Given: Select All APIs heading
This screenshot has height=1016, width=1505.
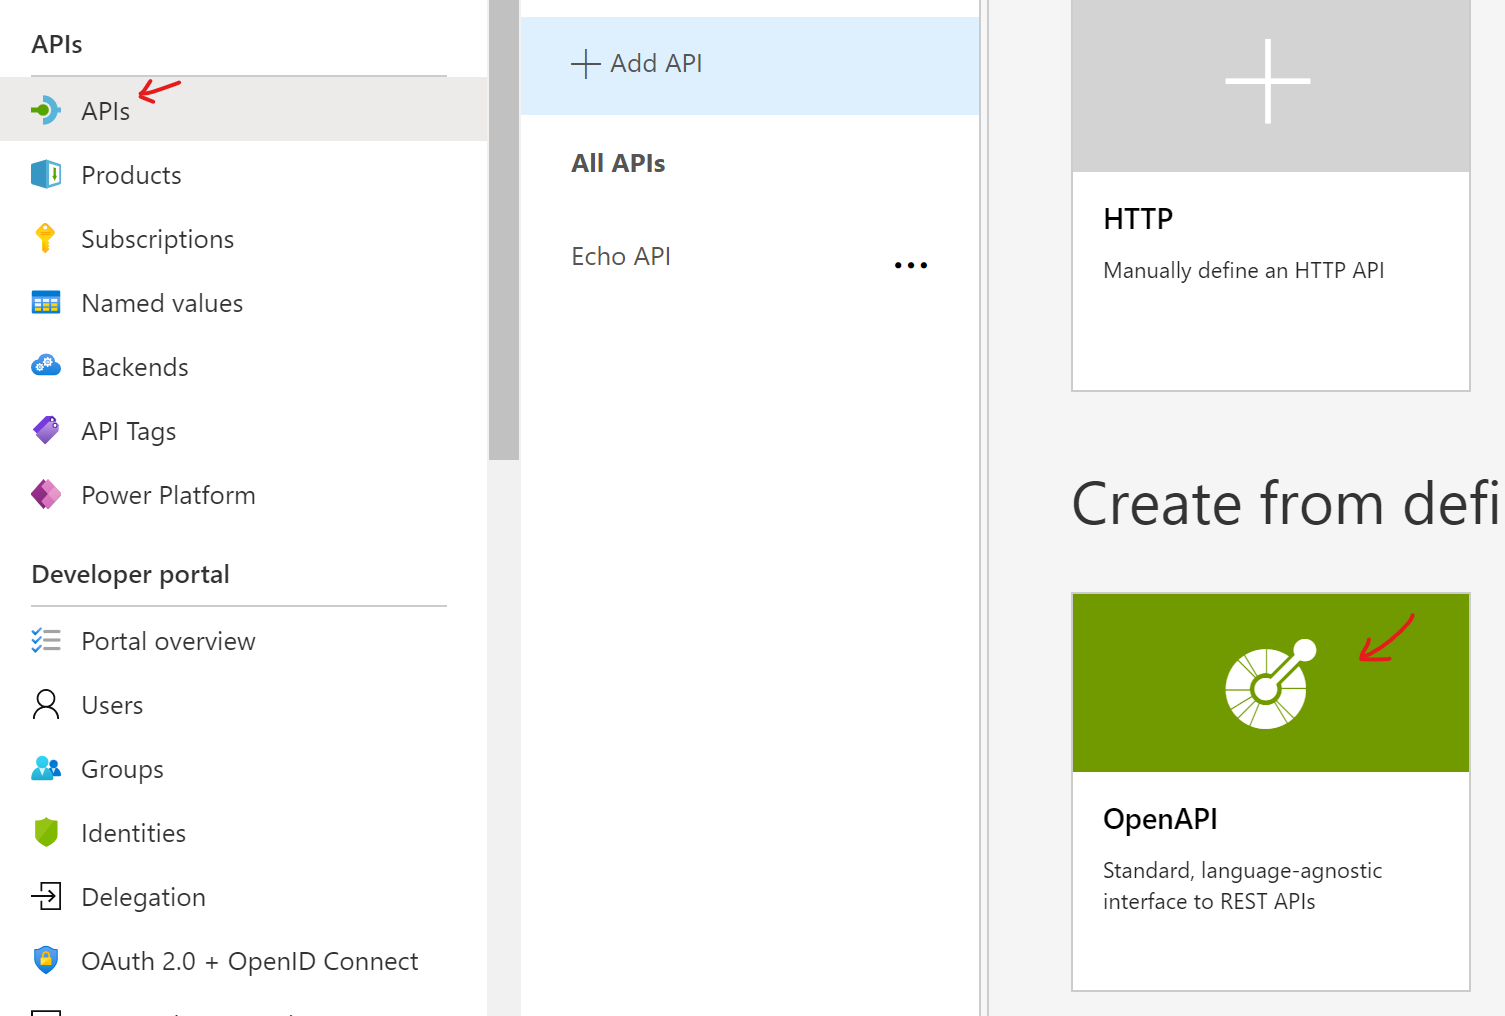Looking at the screenshot, I should point(618,163).
